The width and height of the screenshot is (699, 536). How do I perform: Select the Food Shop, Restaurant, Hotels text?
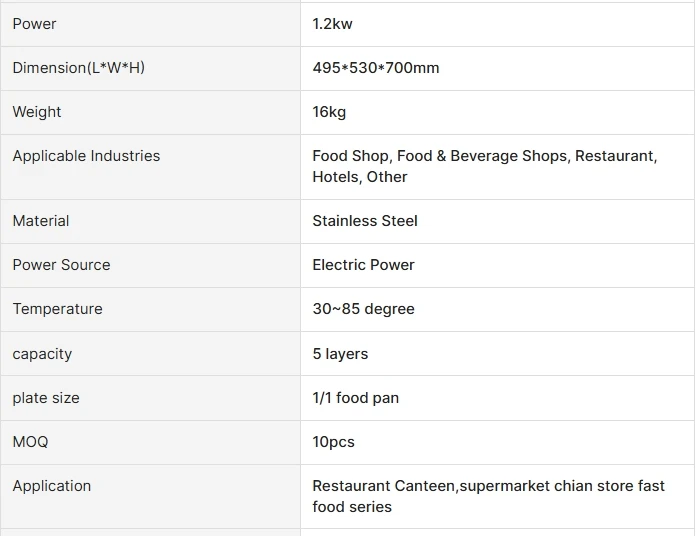click(484, 166)
